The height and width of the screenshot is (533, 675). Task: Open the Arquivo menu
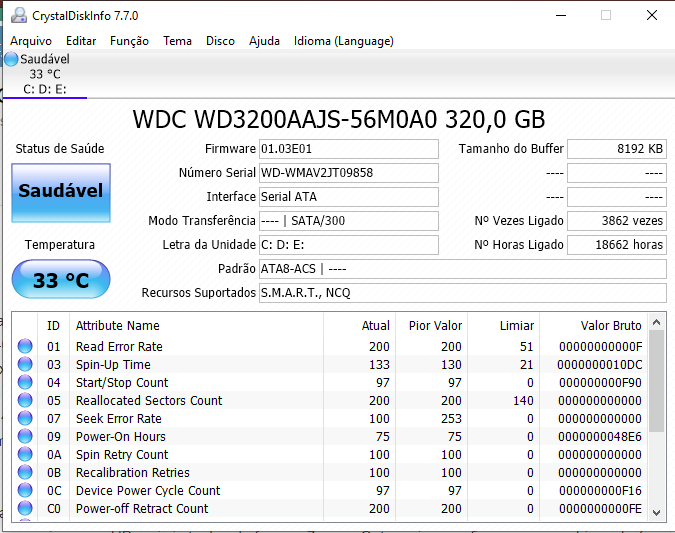click(x=31, y=41)
